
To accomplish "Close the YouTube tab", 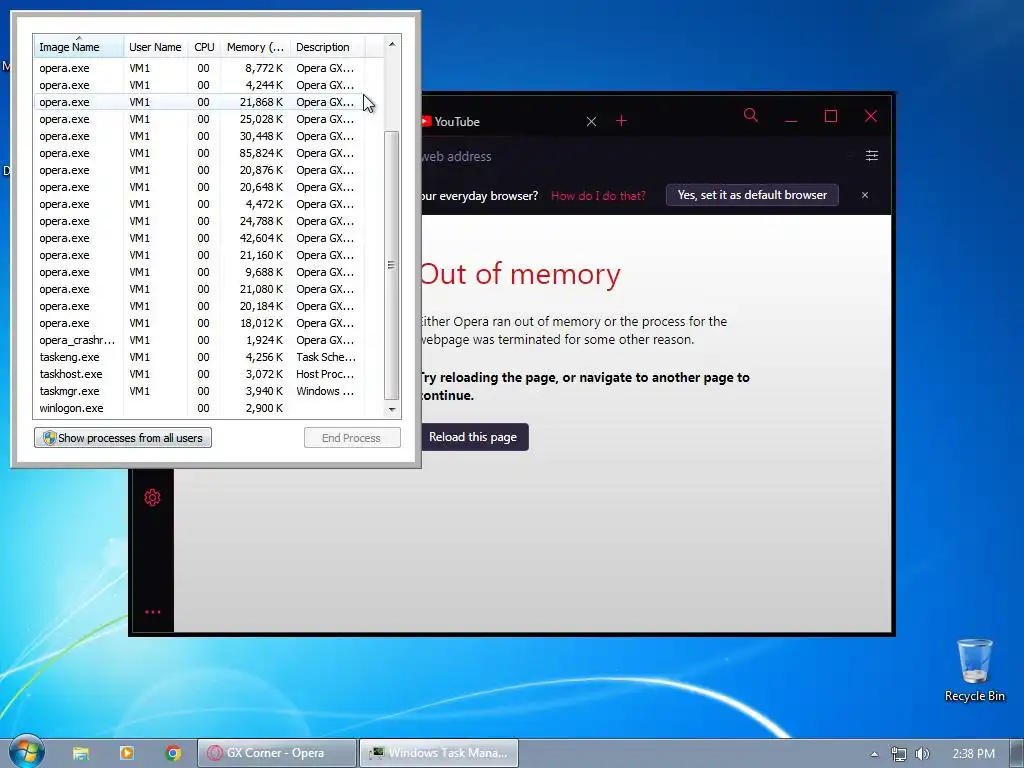I will 591,121.
